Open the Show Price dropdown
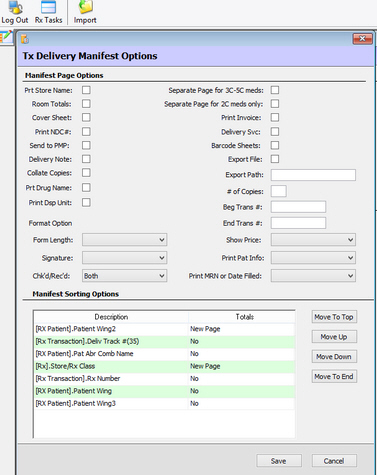This screenshot has width=377, height=475. (x=313, y=240)
